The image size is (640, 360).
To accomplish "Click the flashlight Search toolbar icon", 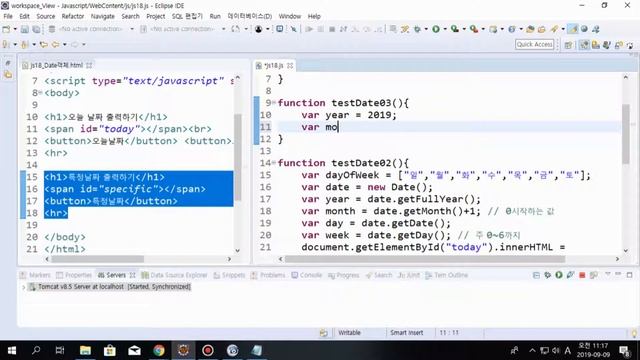I will pos(554,29).
